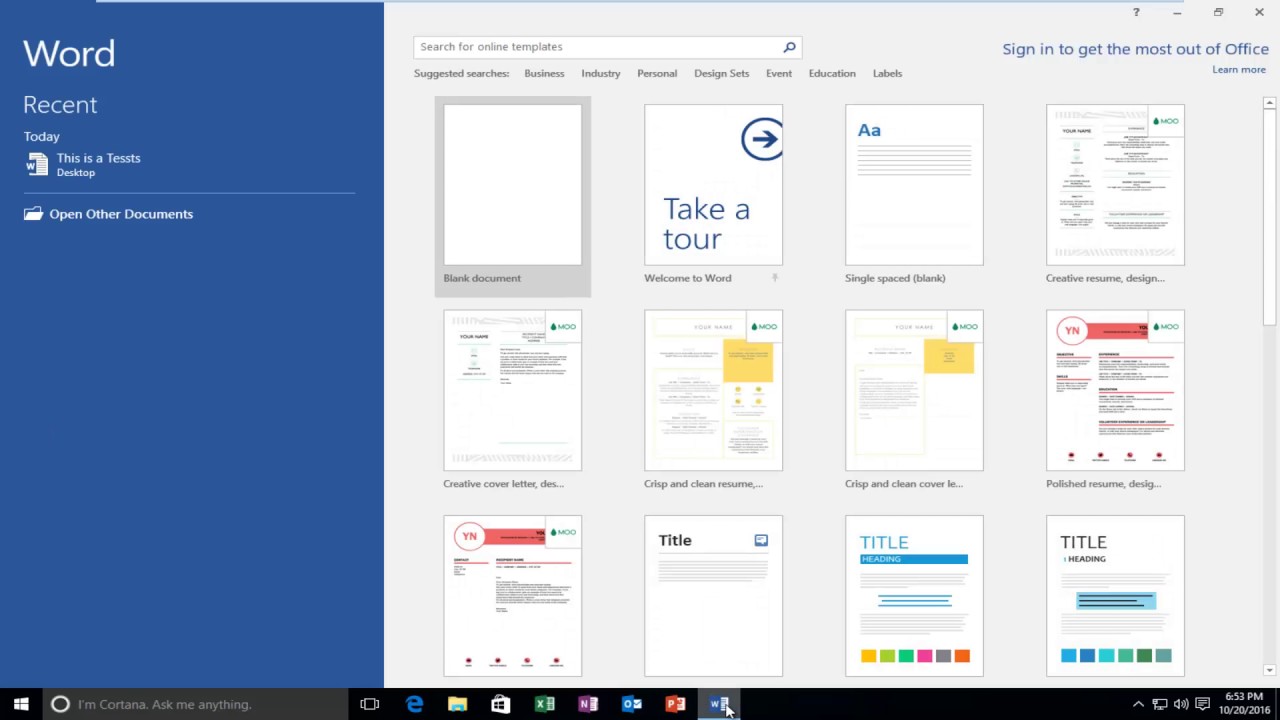This screenshot has height=720, width=1280.
Task: Click the Creative resume, design... caption
Action: [x=1105, y=278]
